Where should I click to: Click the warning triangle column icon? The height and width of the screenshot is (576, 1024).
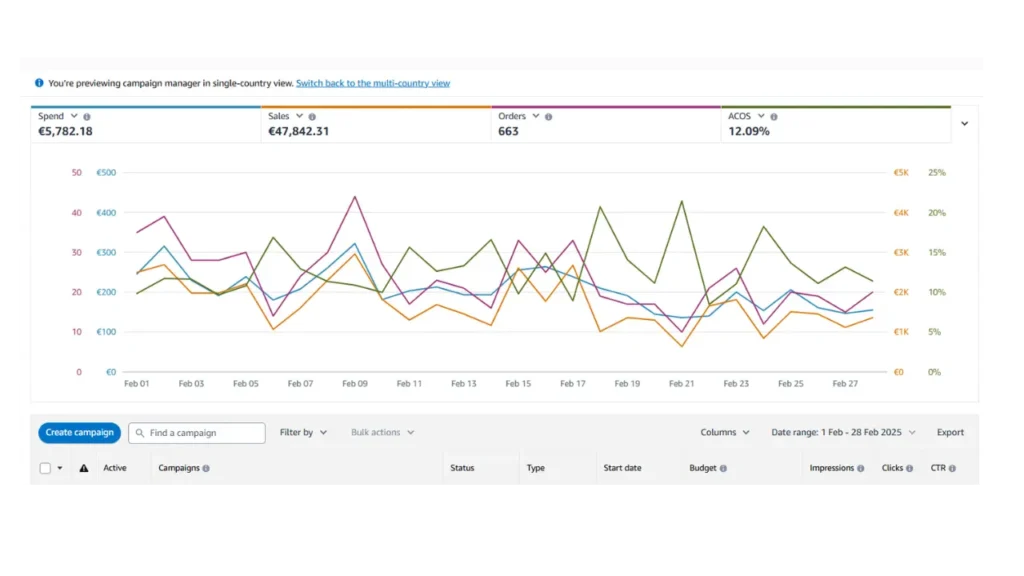click(x=84, y=468)
